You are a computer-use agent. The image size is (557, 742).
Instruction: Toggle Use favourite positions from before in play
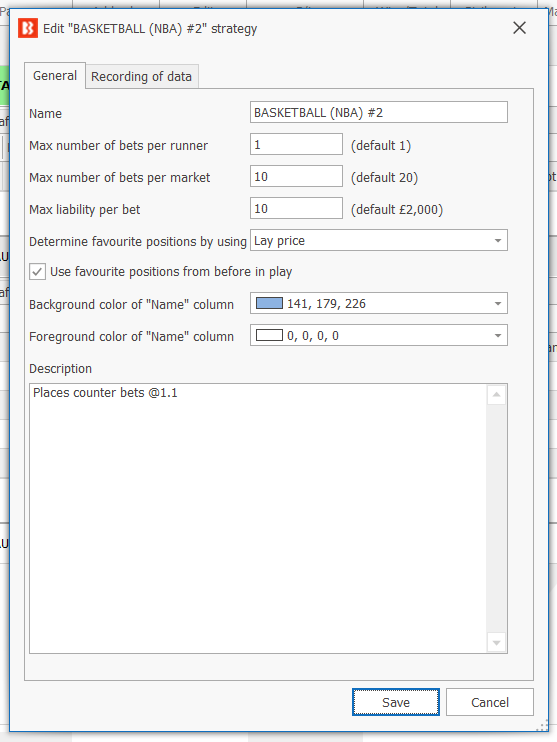[x=37, y=272]
